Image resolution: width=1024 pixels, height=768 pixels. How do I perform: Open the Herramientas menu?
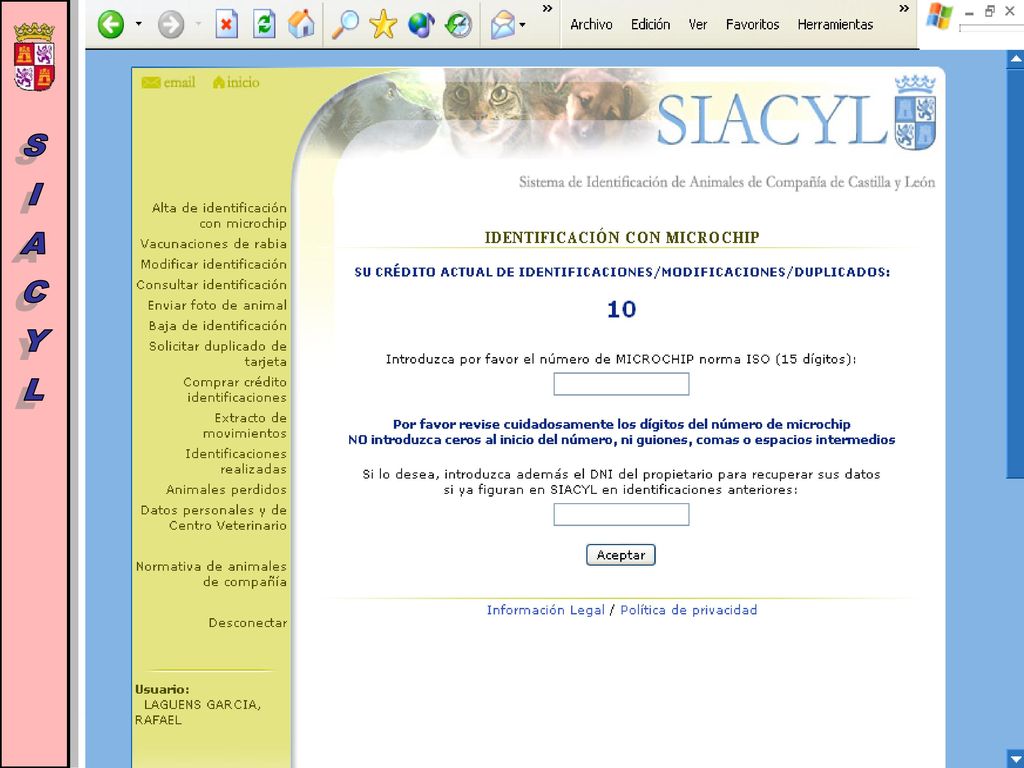[x=835, y=25]
